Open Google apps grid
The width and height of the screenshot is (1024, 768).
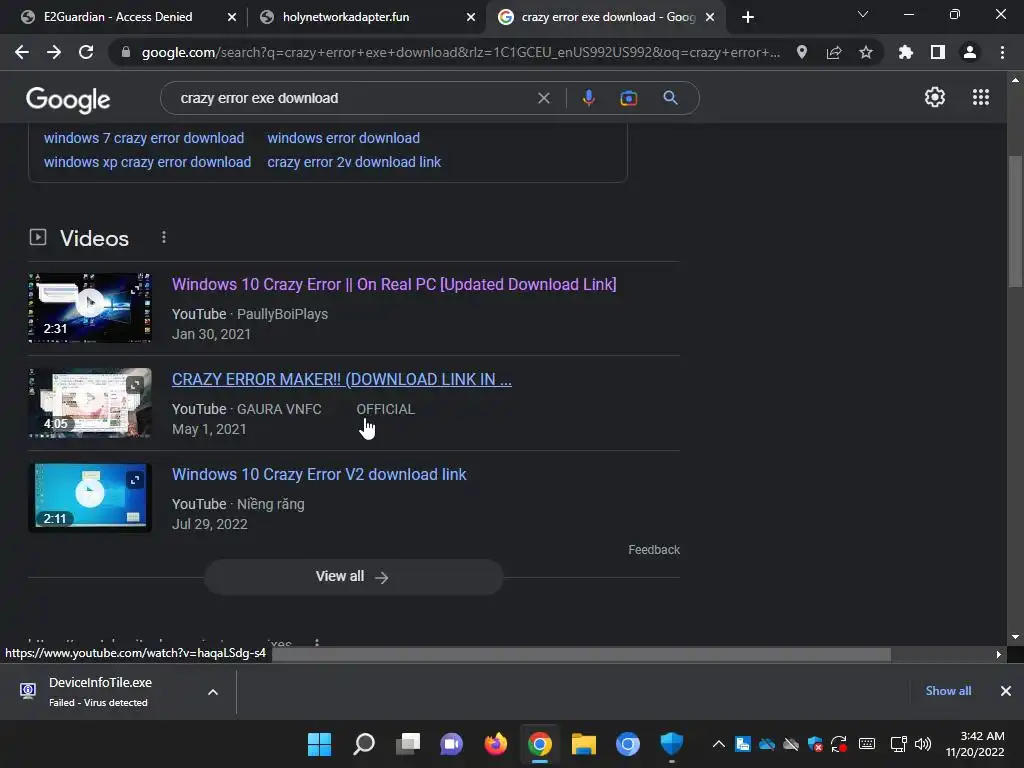tap(981, 97)
